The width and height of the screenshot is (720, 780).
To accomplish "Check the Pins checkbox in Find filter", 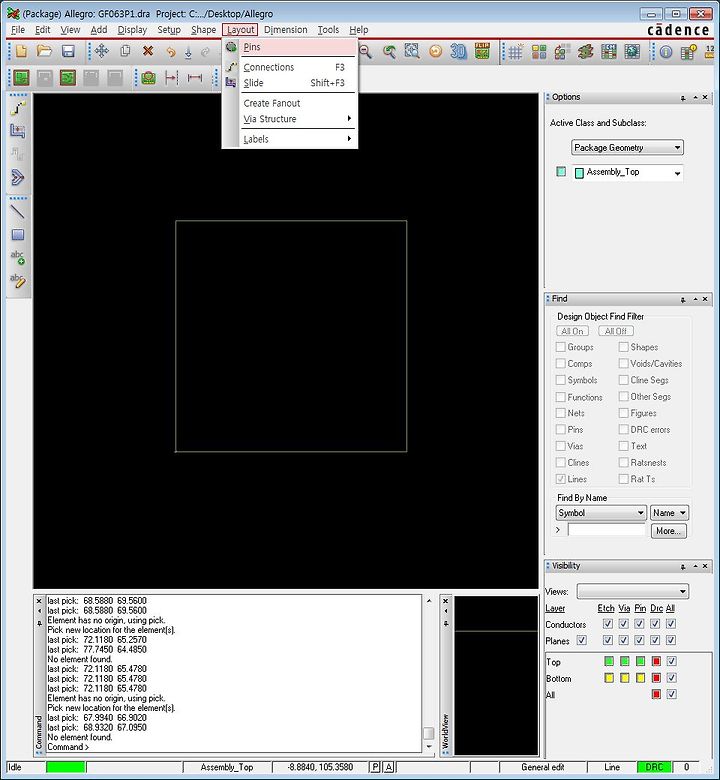I will pos(561,429).
